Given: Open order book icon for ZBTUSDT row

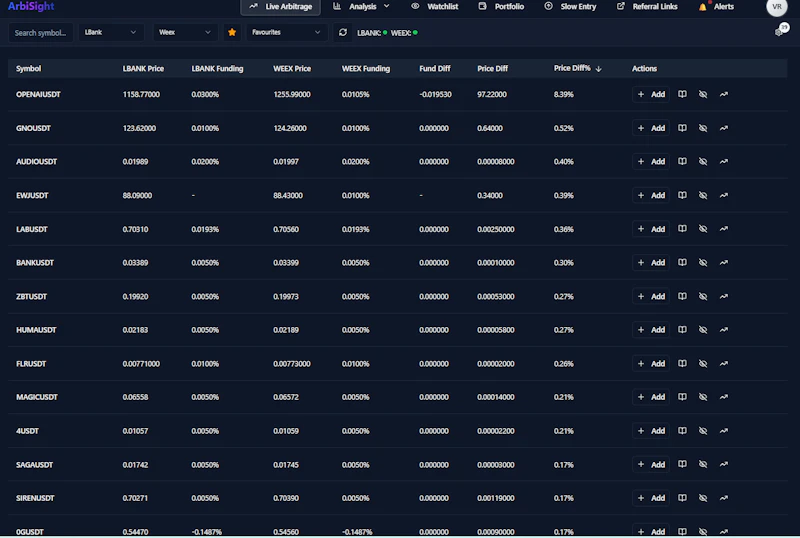Looking at the screenshot, I should [x=682, y=297].
